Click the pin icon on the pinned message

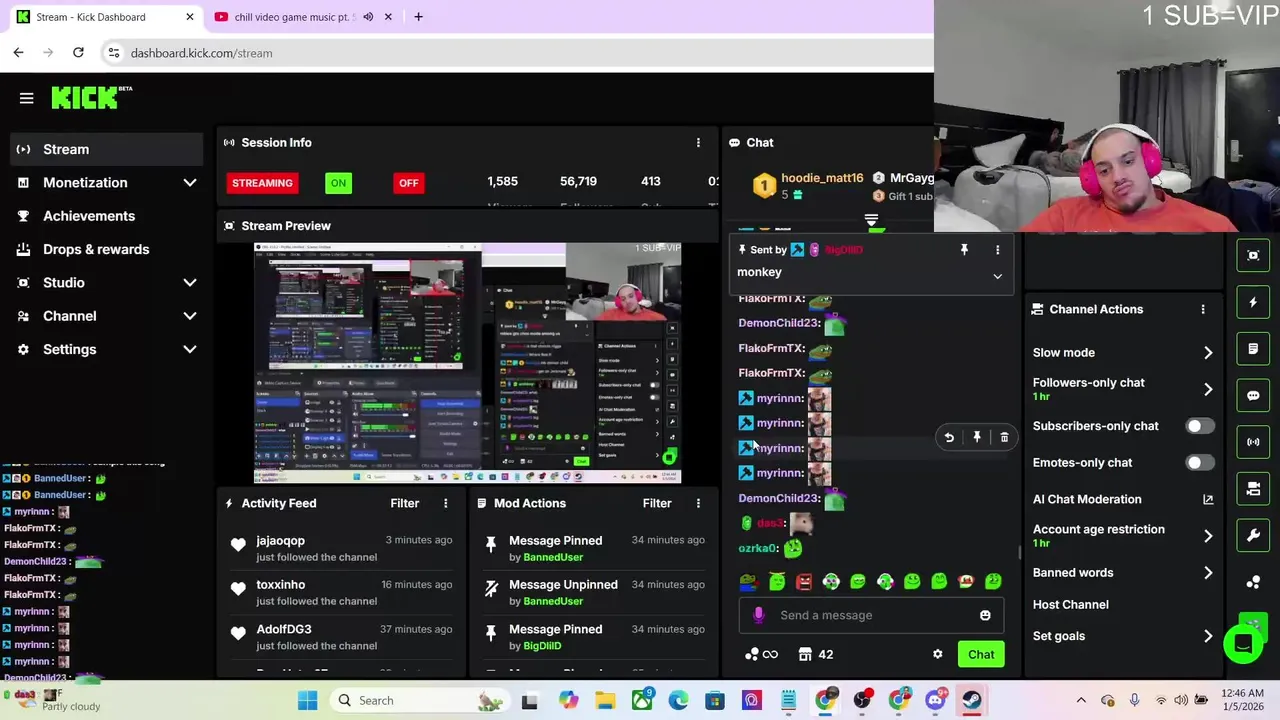(x=964, y=250)
